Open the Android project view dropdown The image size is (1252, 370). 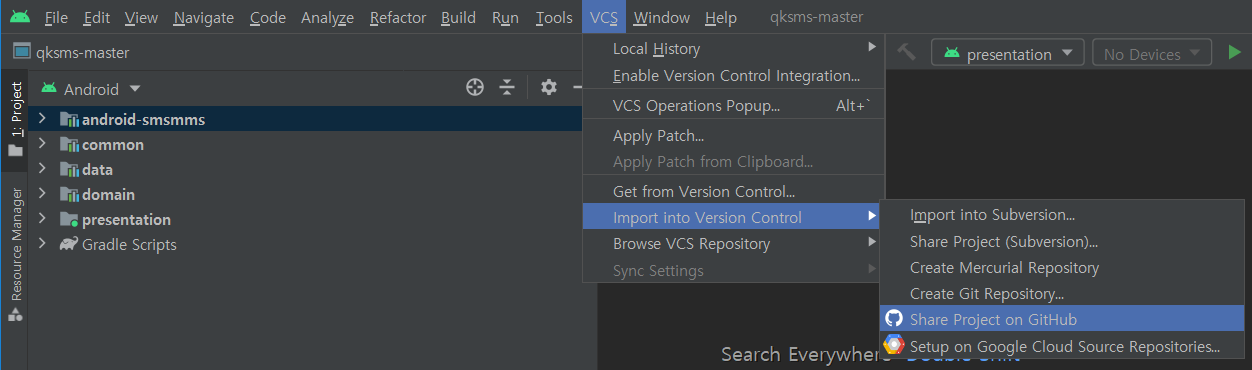tap(91, 89)
